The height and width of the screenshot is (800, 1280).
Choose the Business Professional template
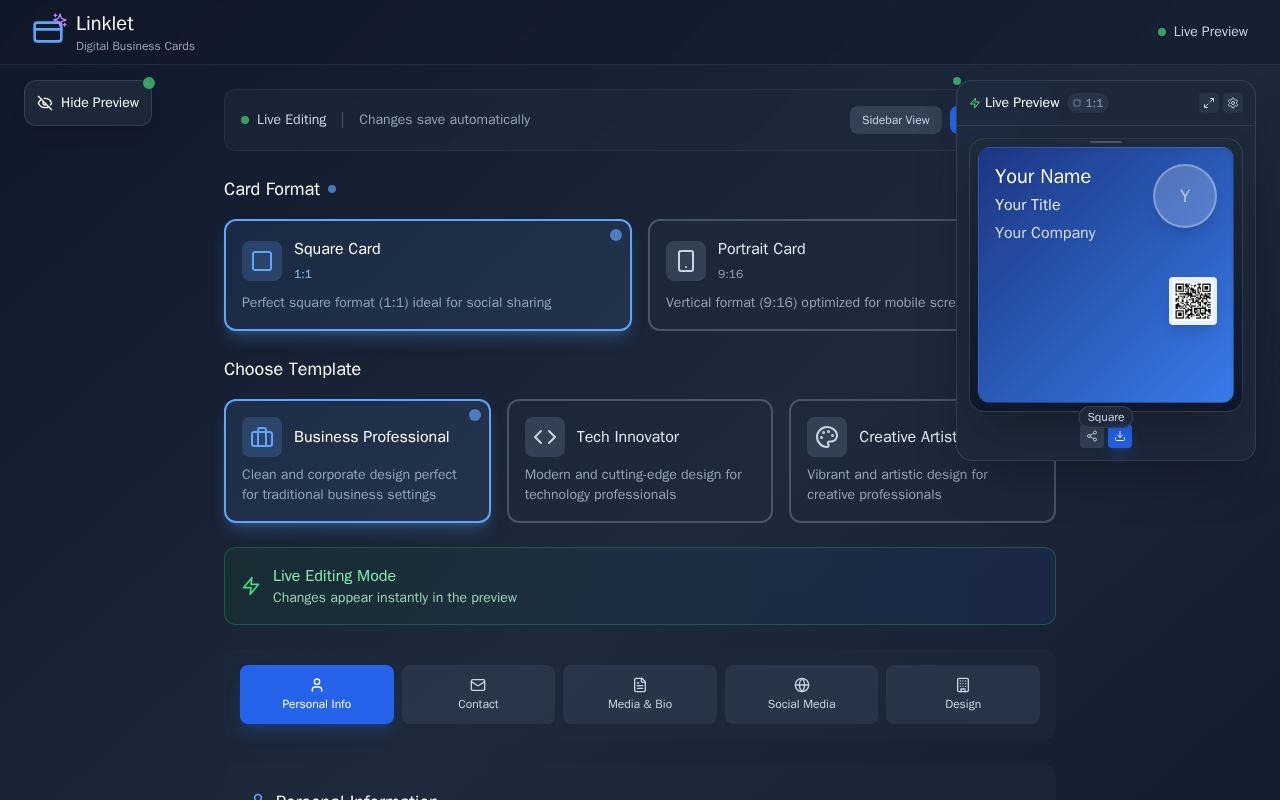(357, 461)
